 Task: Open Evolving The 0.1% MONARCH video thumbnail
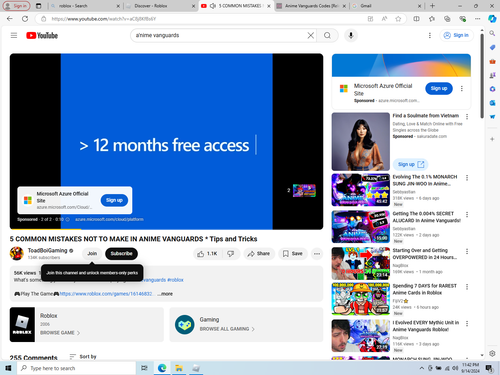point(361,190)
